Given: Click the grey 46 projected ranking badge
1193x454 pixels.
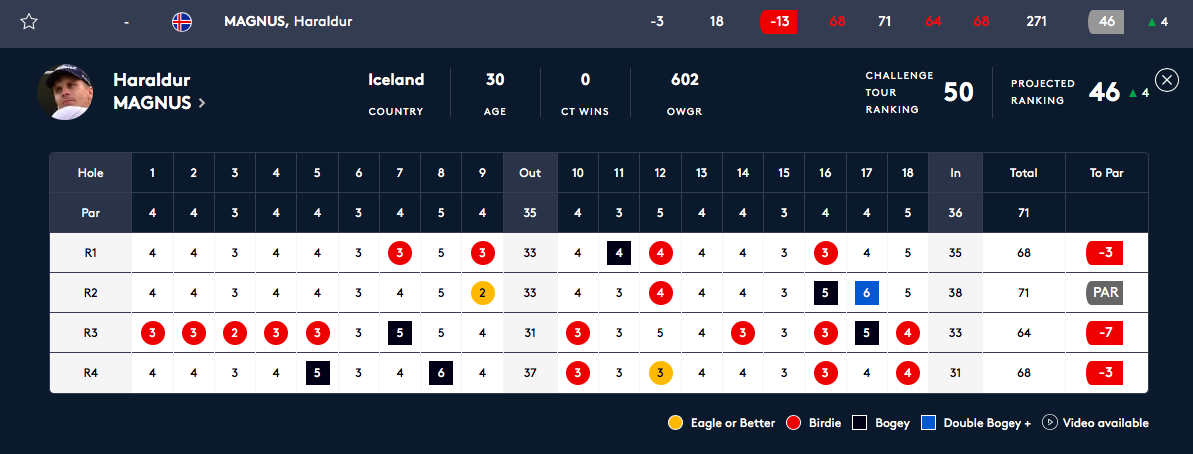Looking at the screenshot, I should pyautogui.click(x=1106, y=22).
